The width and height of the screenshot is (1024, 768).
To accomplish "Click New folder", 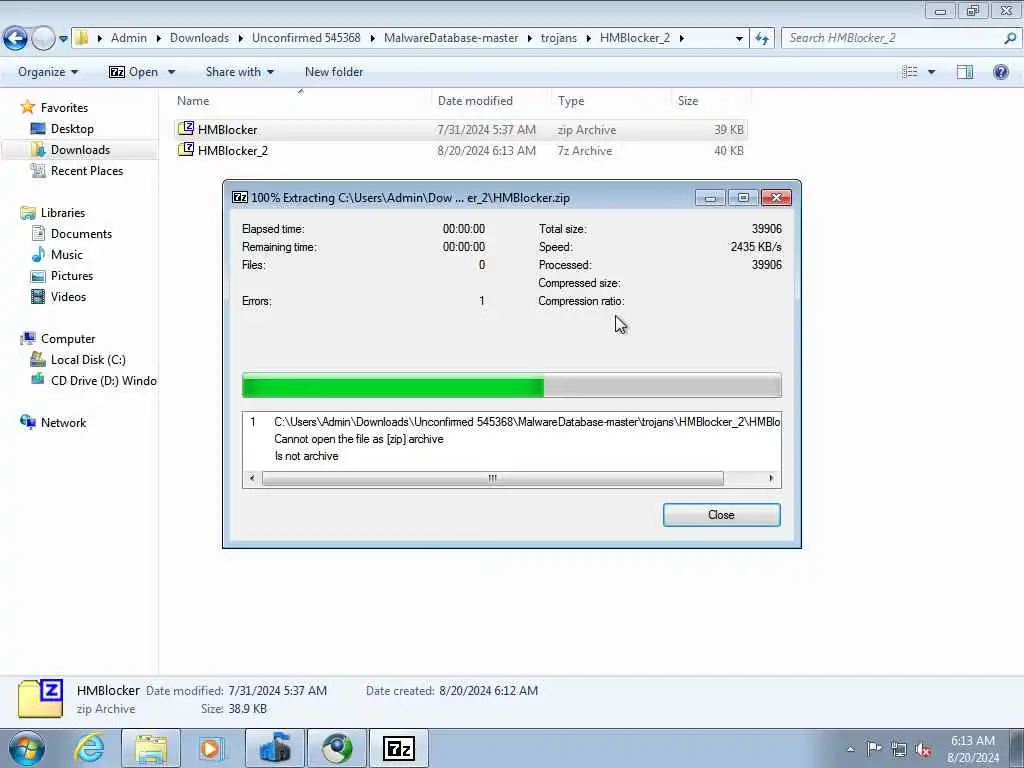I will [334, 72].
